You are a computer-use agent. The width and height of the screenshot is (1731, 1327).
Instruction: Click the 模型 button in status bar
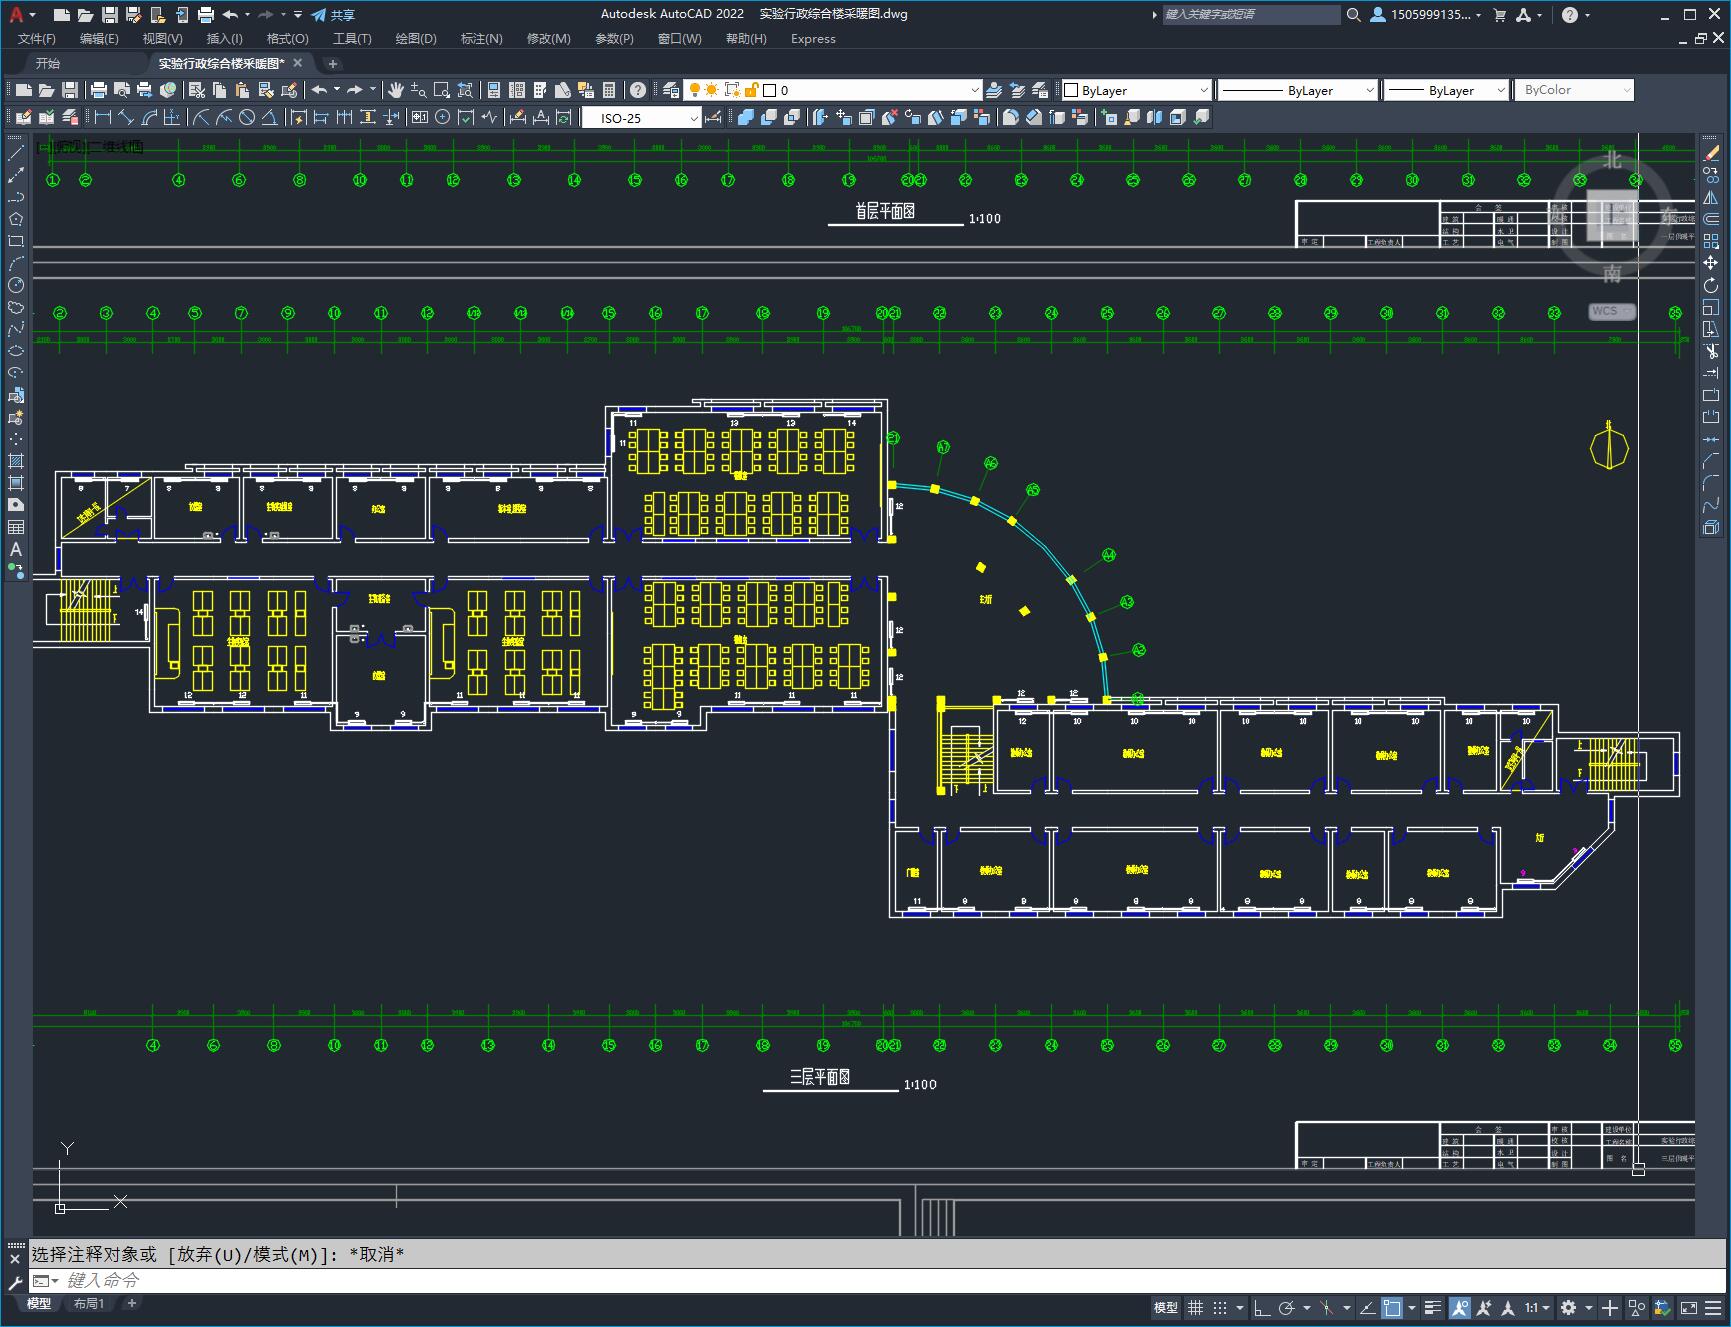point(1166,1307)
